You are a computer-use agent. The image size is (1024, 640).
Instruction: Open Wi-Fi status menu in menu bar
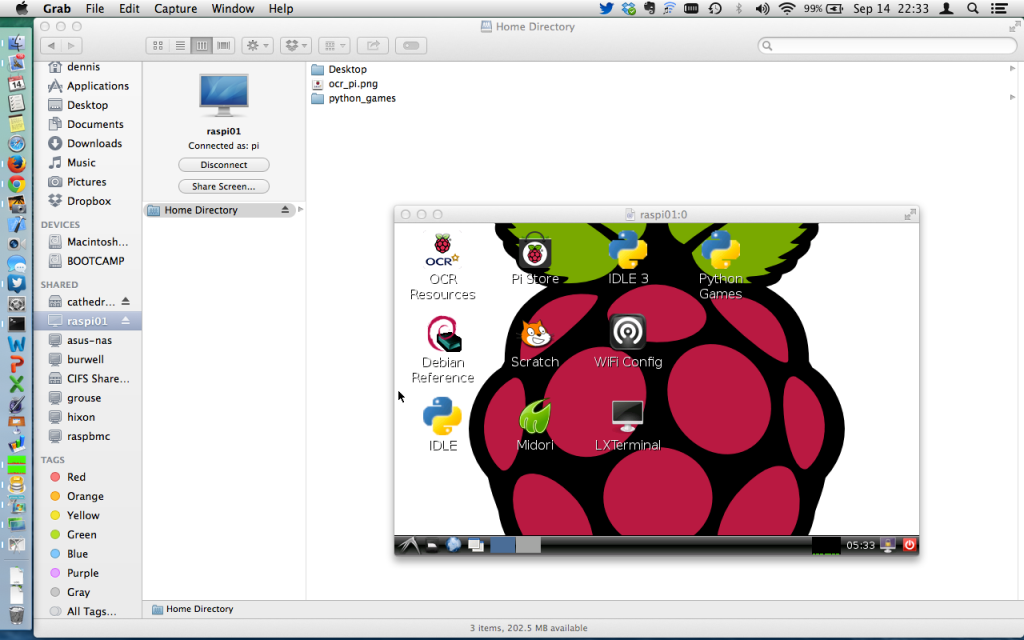(x=787, y=8)
